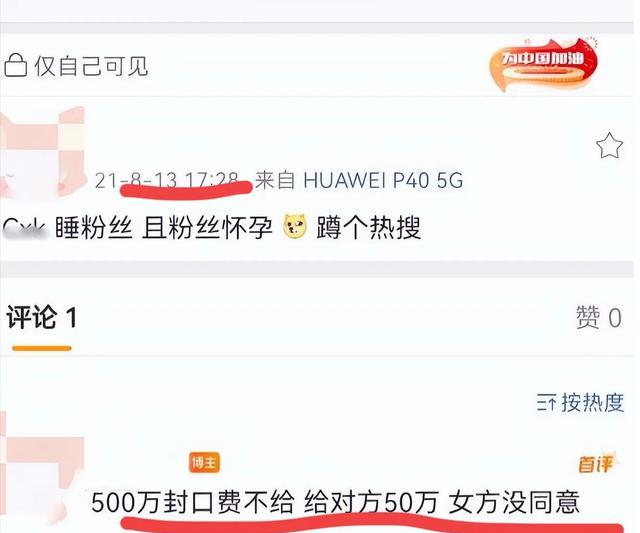Tap the orange indicator under 评论 tab
The height and width of the screenshot is (533, 640).
(x=42, y=348)
